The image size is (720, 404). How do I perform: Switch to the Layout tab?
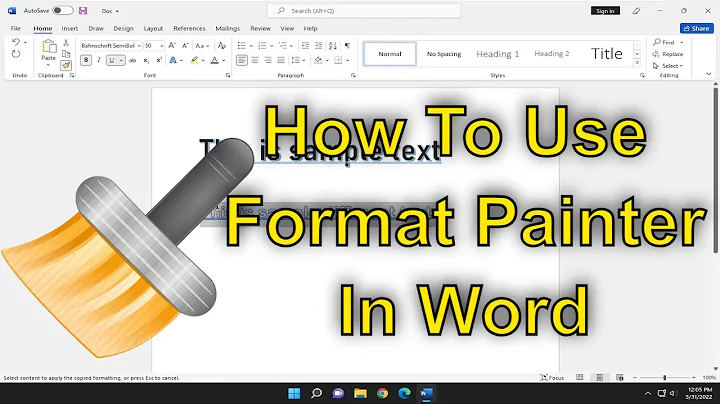[x=153, y=28]
